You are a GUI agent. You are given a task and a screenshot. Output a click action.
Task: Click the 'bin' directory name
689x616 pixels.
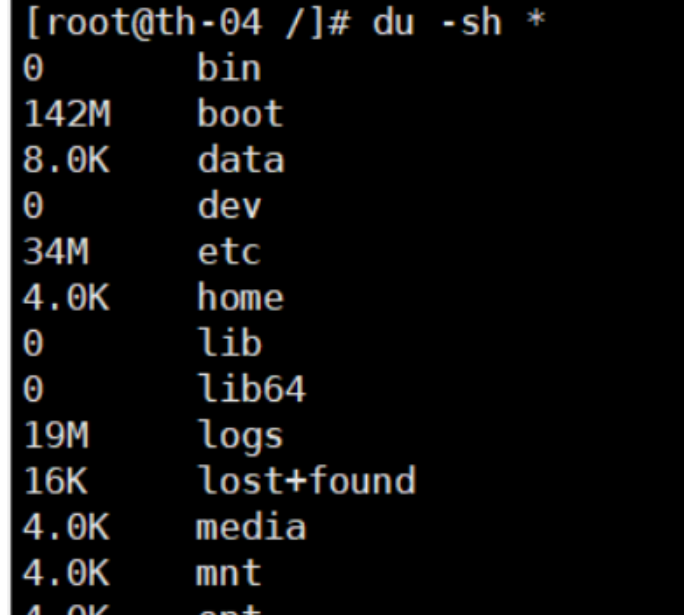[229, 68]
